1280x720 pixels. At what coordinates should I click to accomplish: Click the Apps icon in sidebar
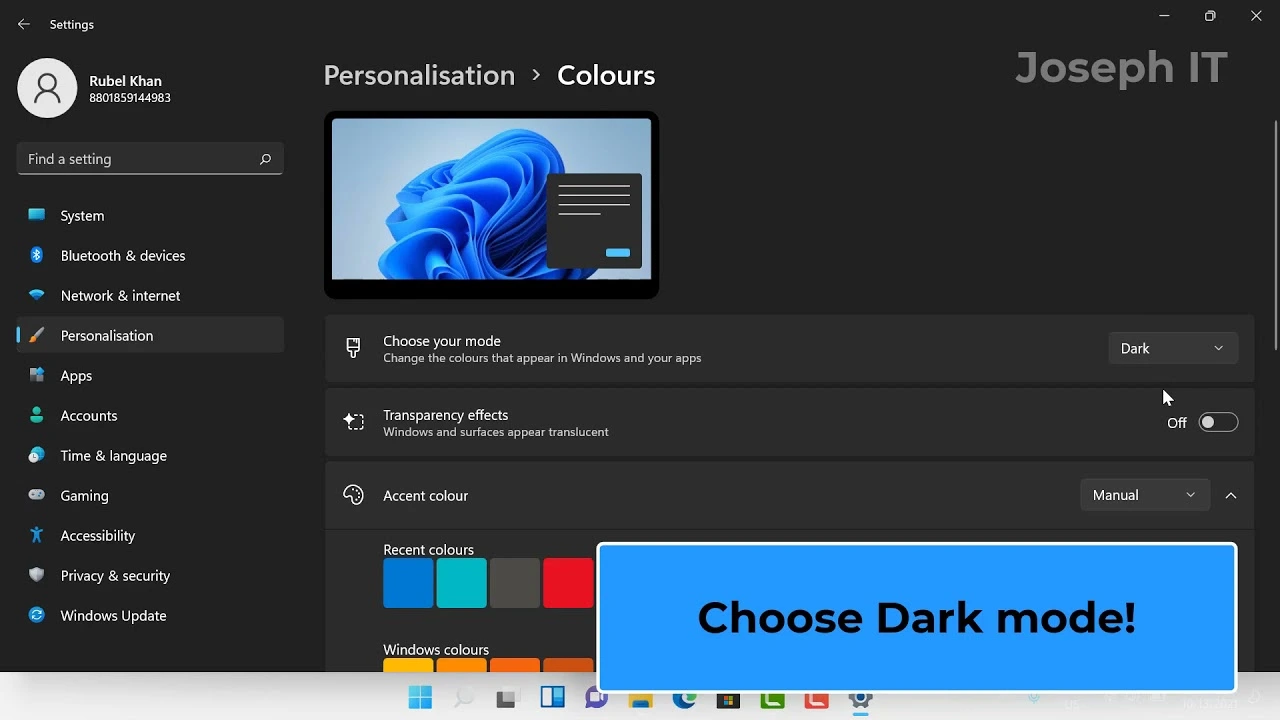(x=37, y=375)
